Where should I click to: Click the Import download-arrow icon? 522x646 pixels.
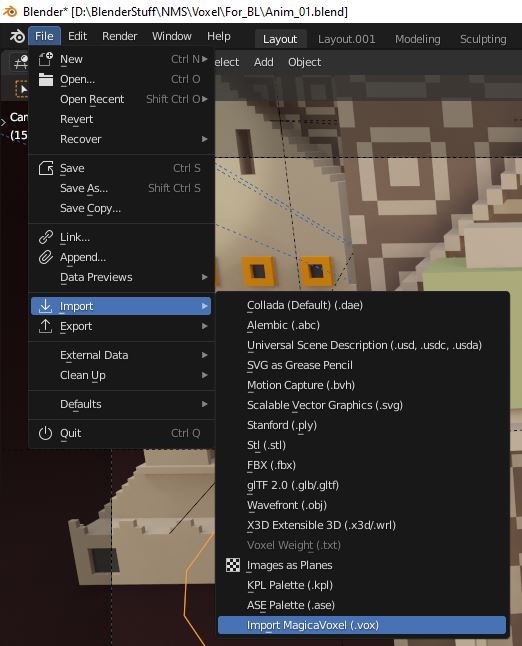pos(45,306)
